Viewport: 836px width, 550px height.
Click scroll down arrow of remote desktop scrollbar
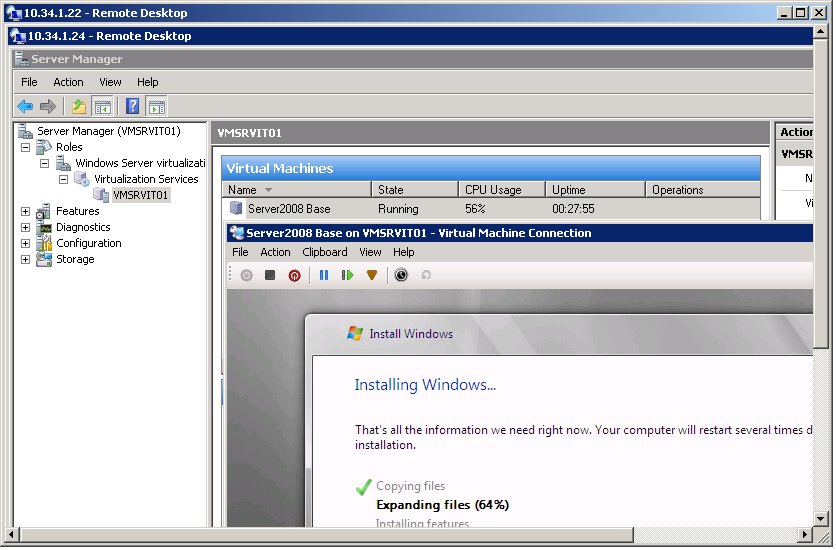821,519
